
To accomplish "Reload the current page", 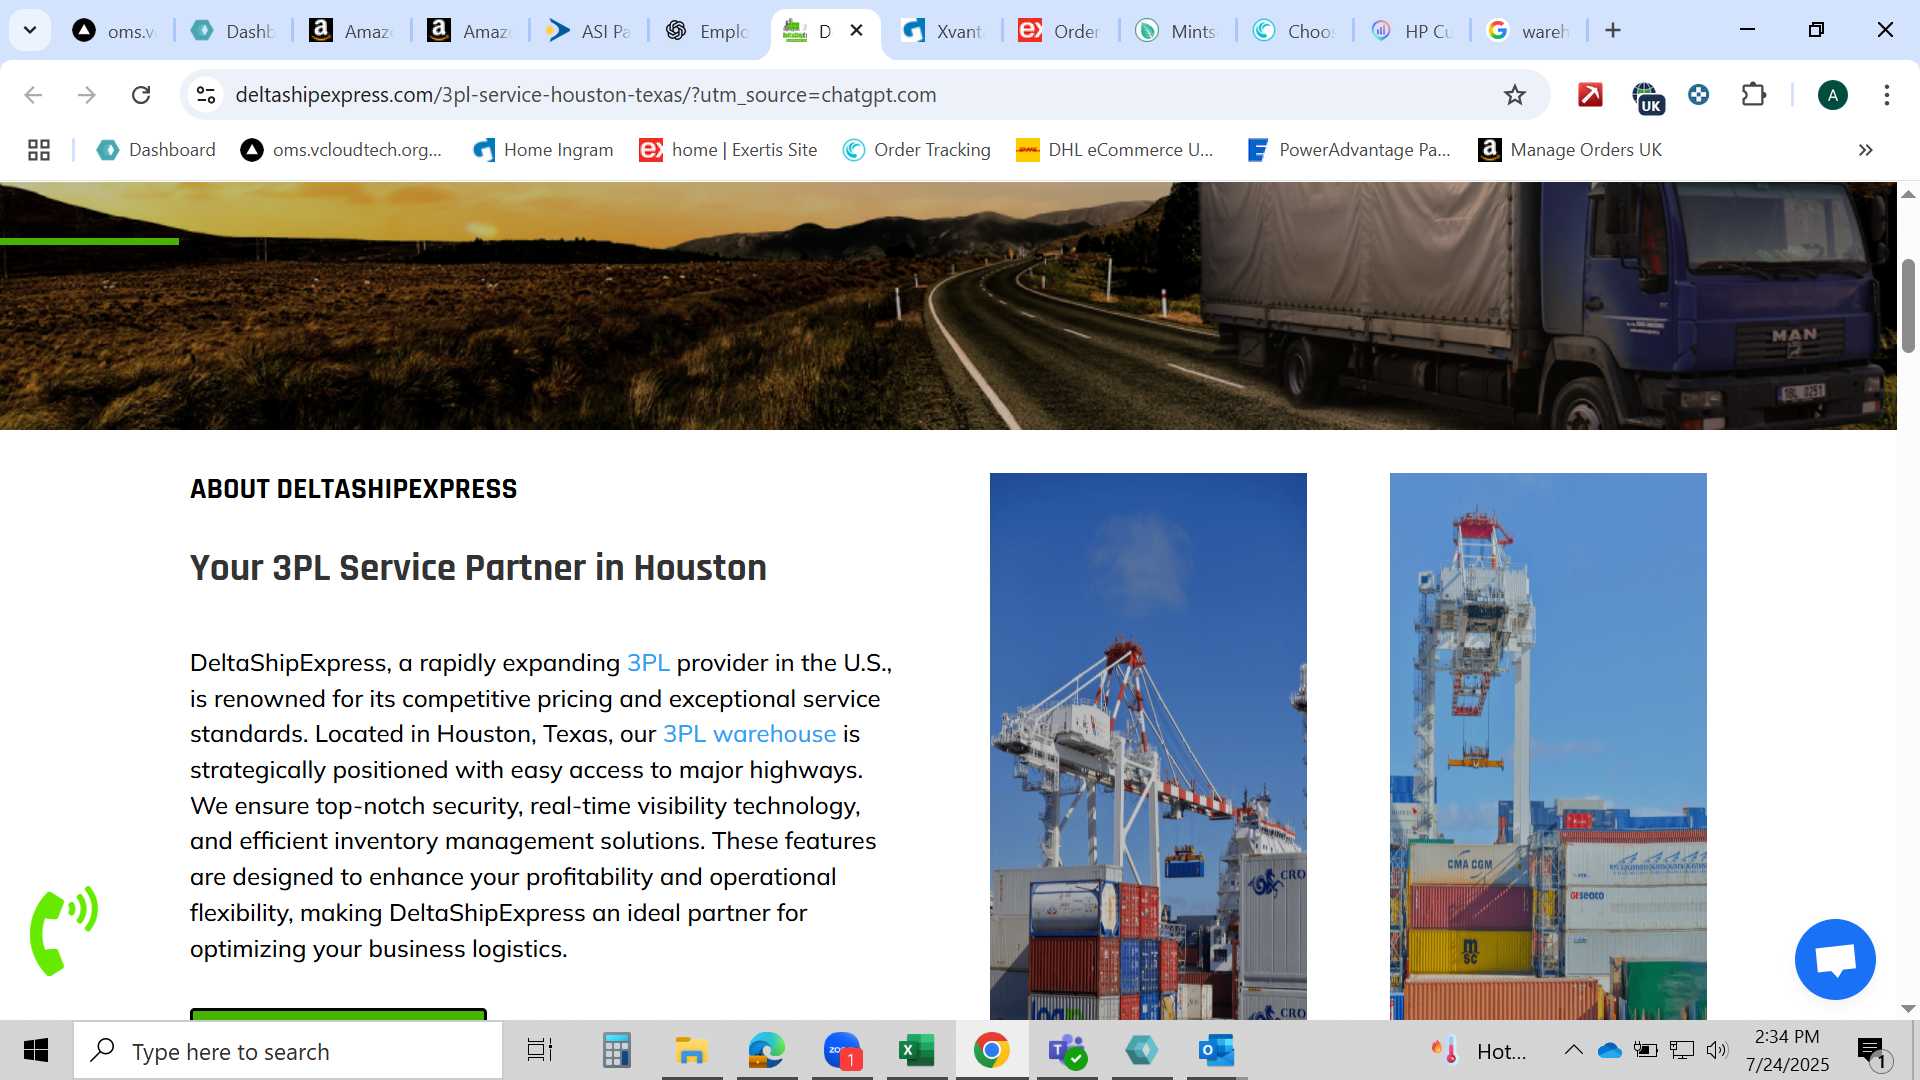I will click(x=141, y=95).
